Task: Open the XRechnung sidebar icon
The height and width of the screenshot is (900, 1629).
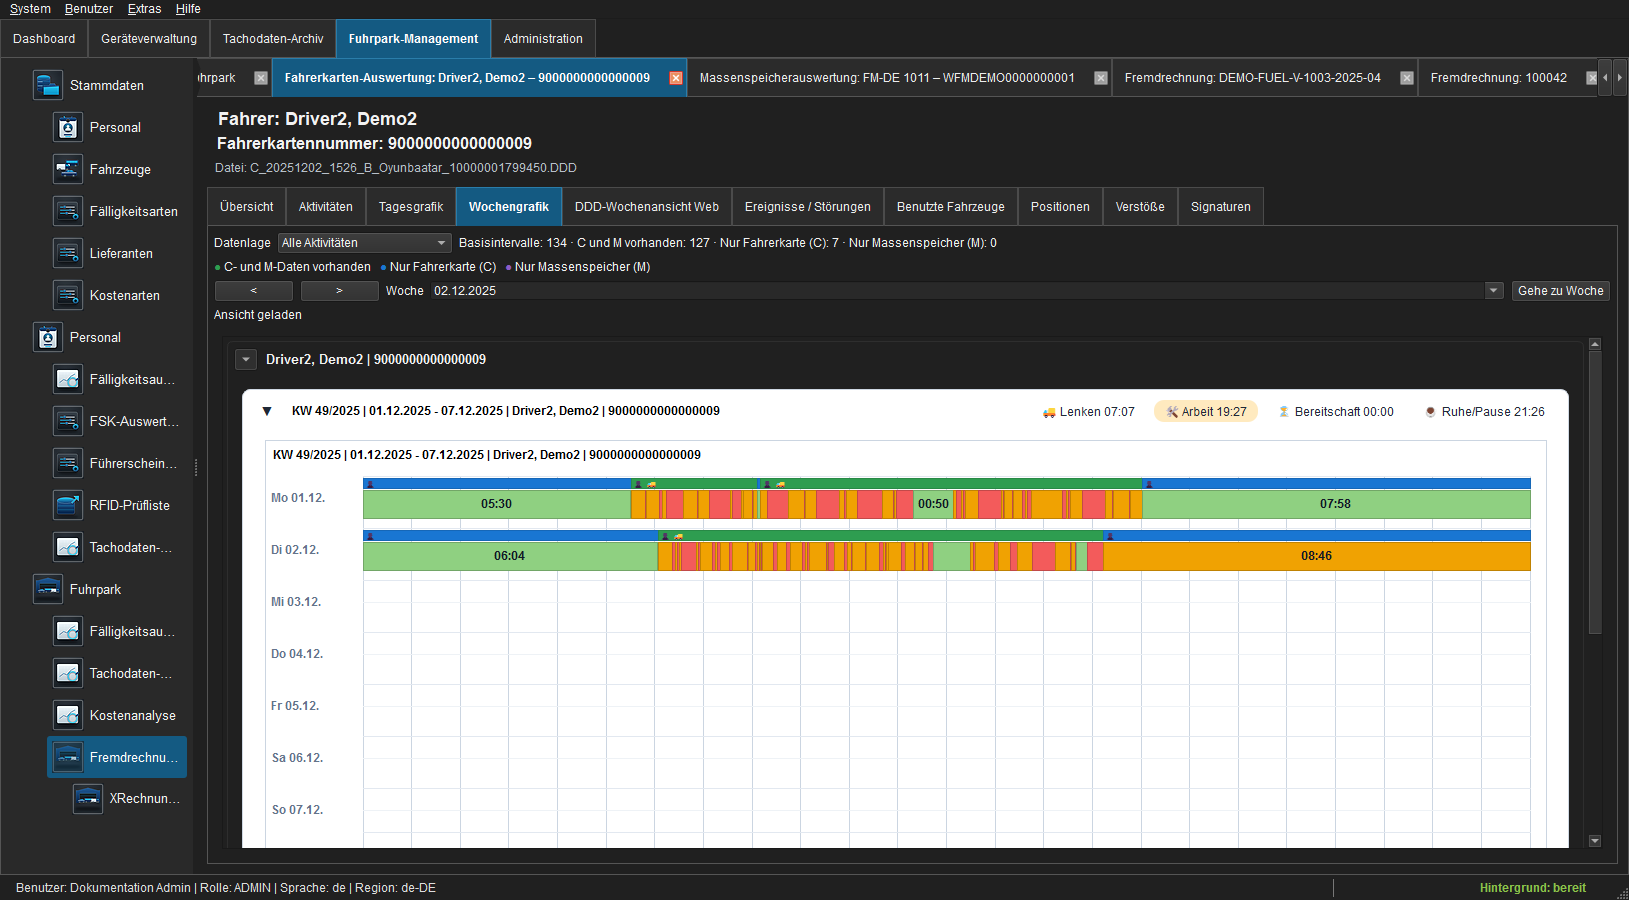Action: tap(87, 798)
